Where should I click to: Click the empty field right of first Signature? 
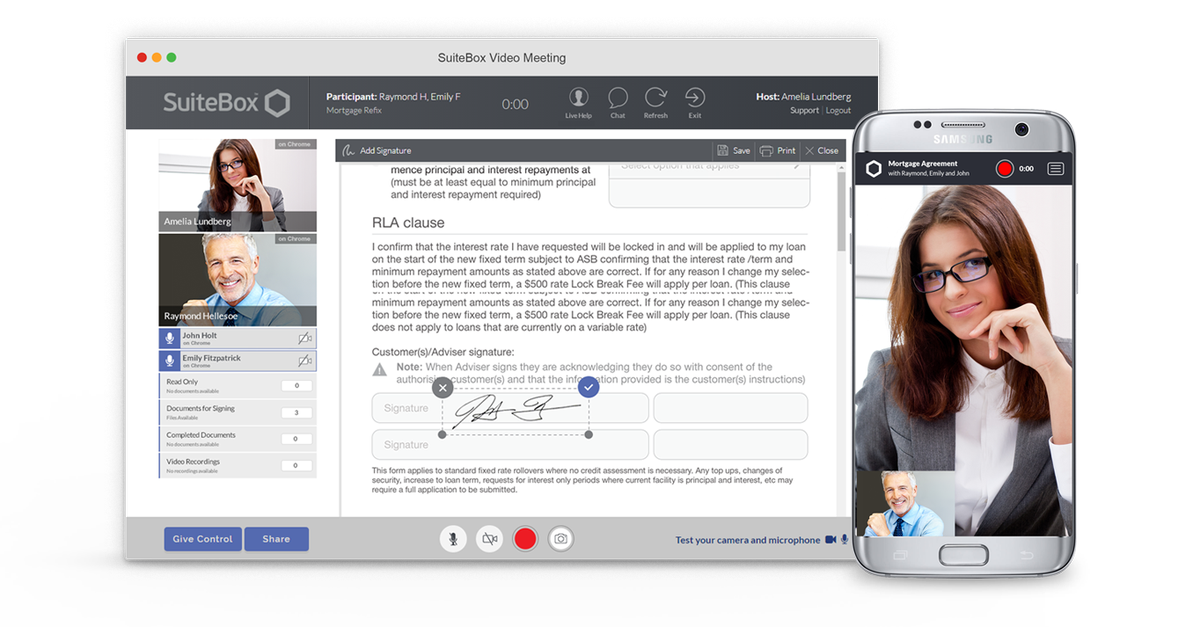point(731,408)
